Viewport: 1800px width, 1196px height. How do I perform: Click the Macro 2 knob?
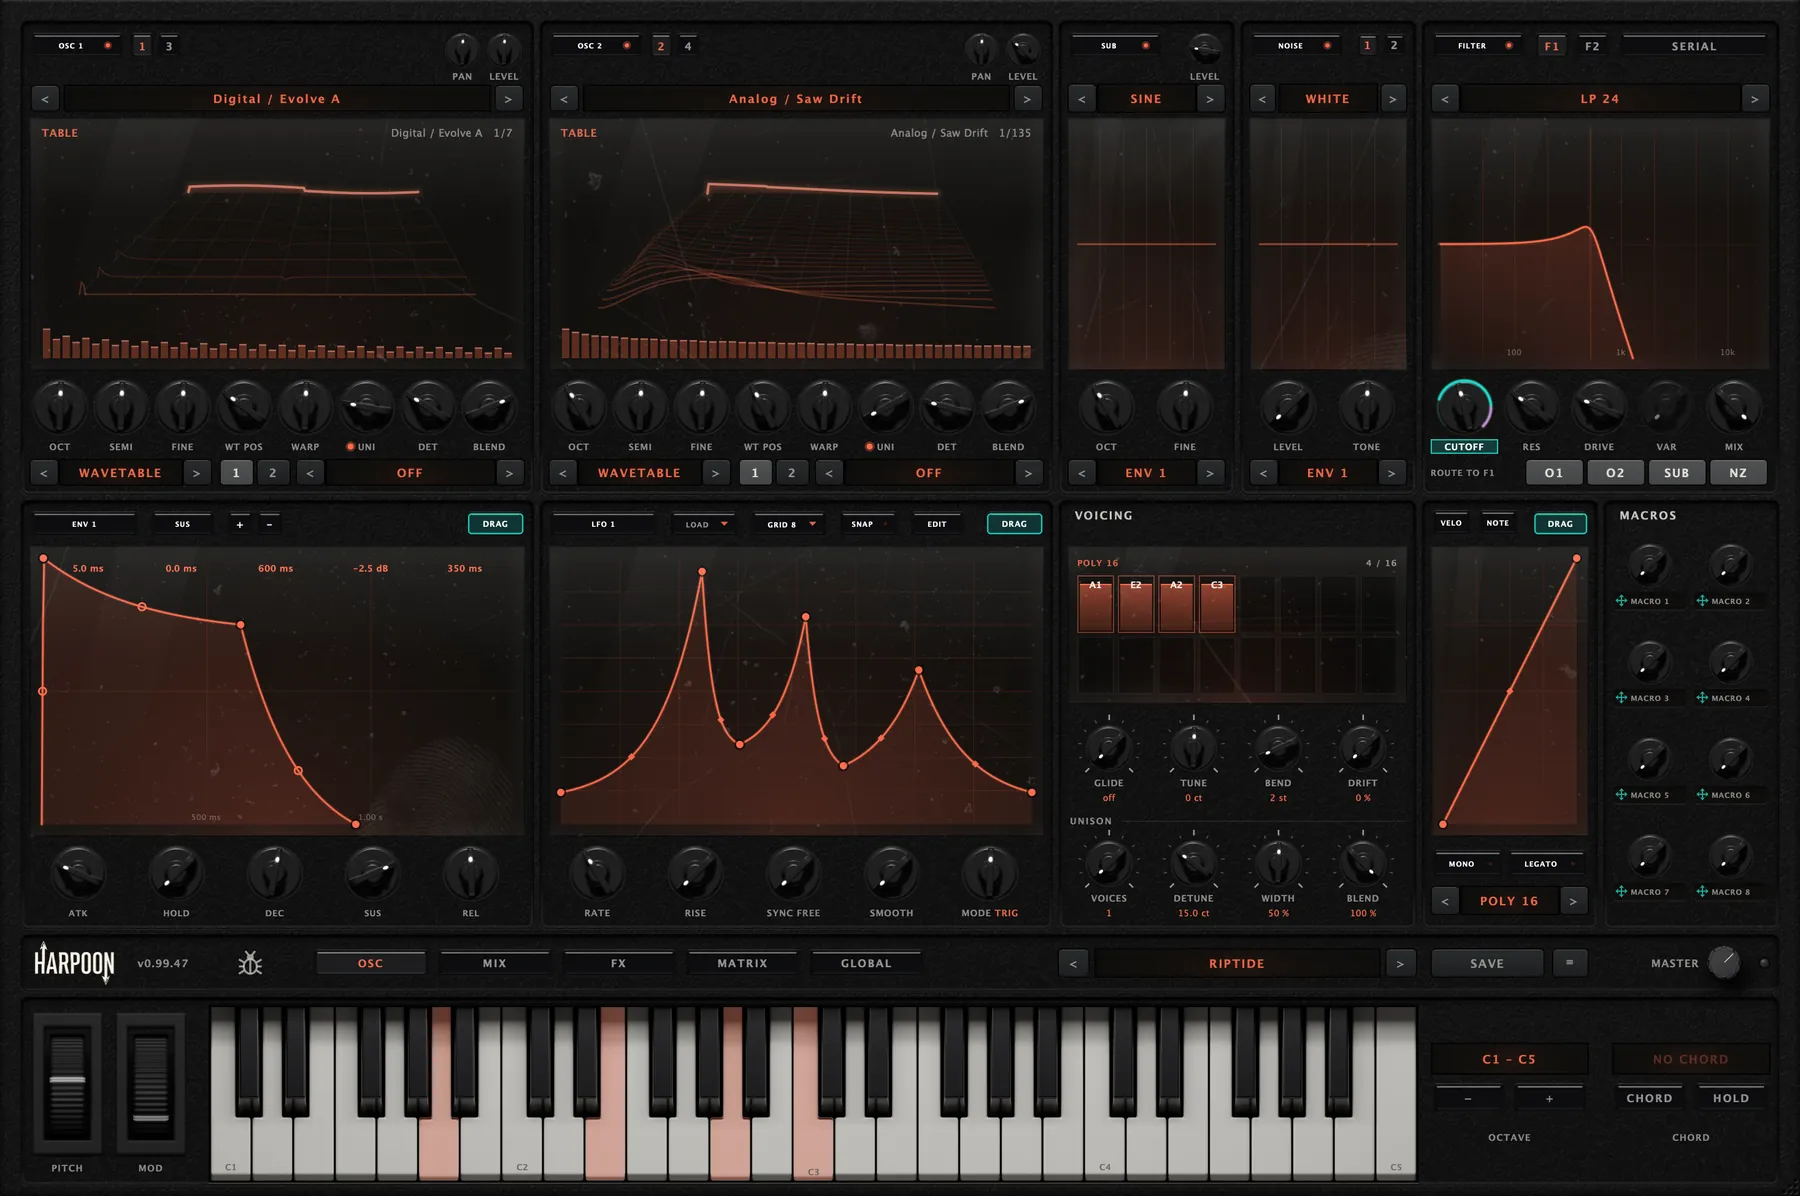pyautogui.click(x=1729, y=565)
